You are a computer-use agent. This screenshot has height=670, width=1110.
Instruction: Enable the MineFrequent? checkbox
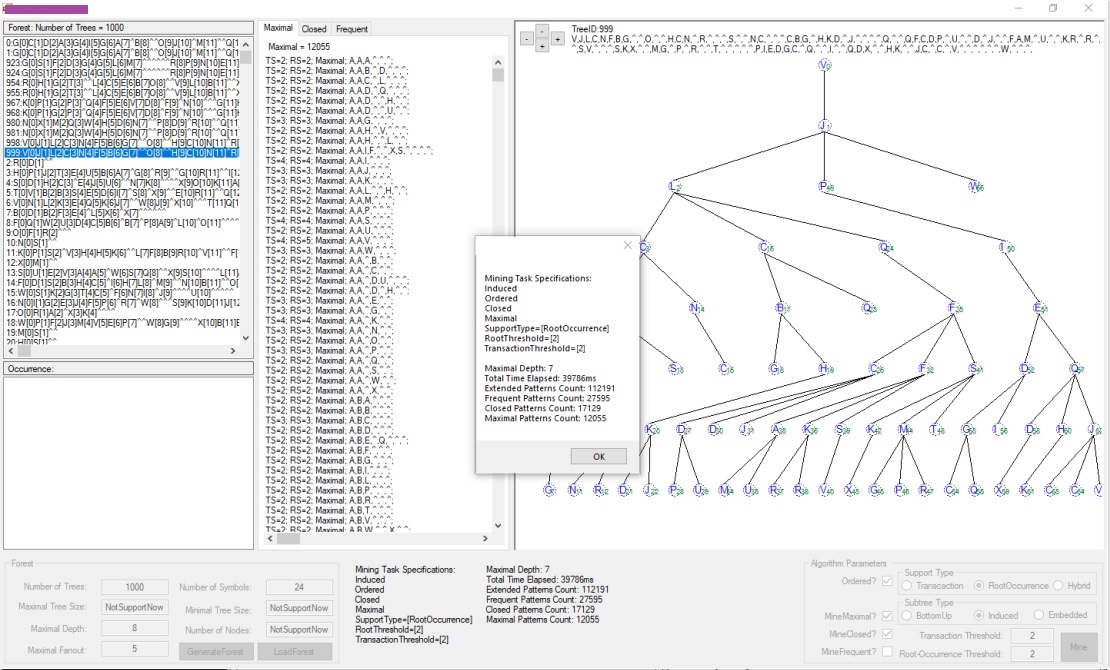887,652
